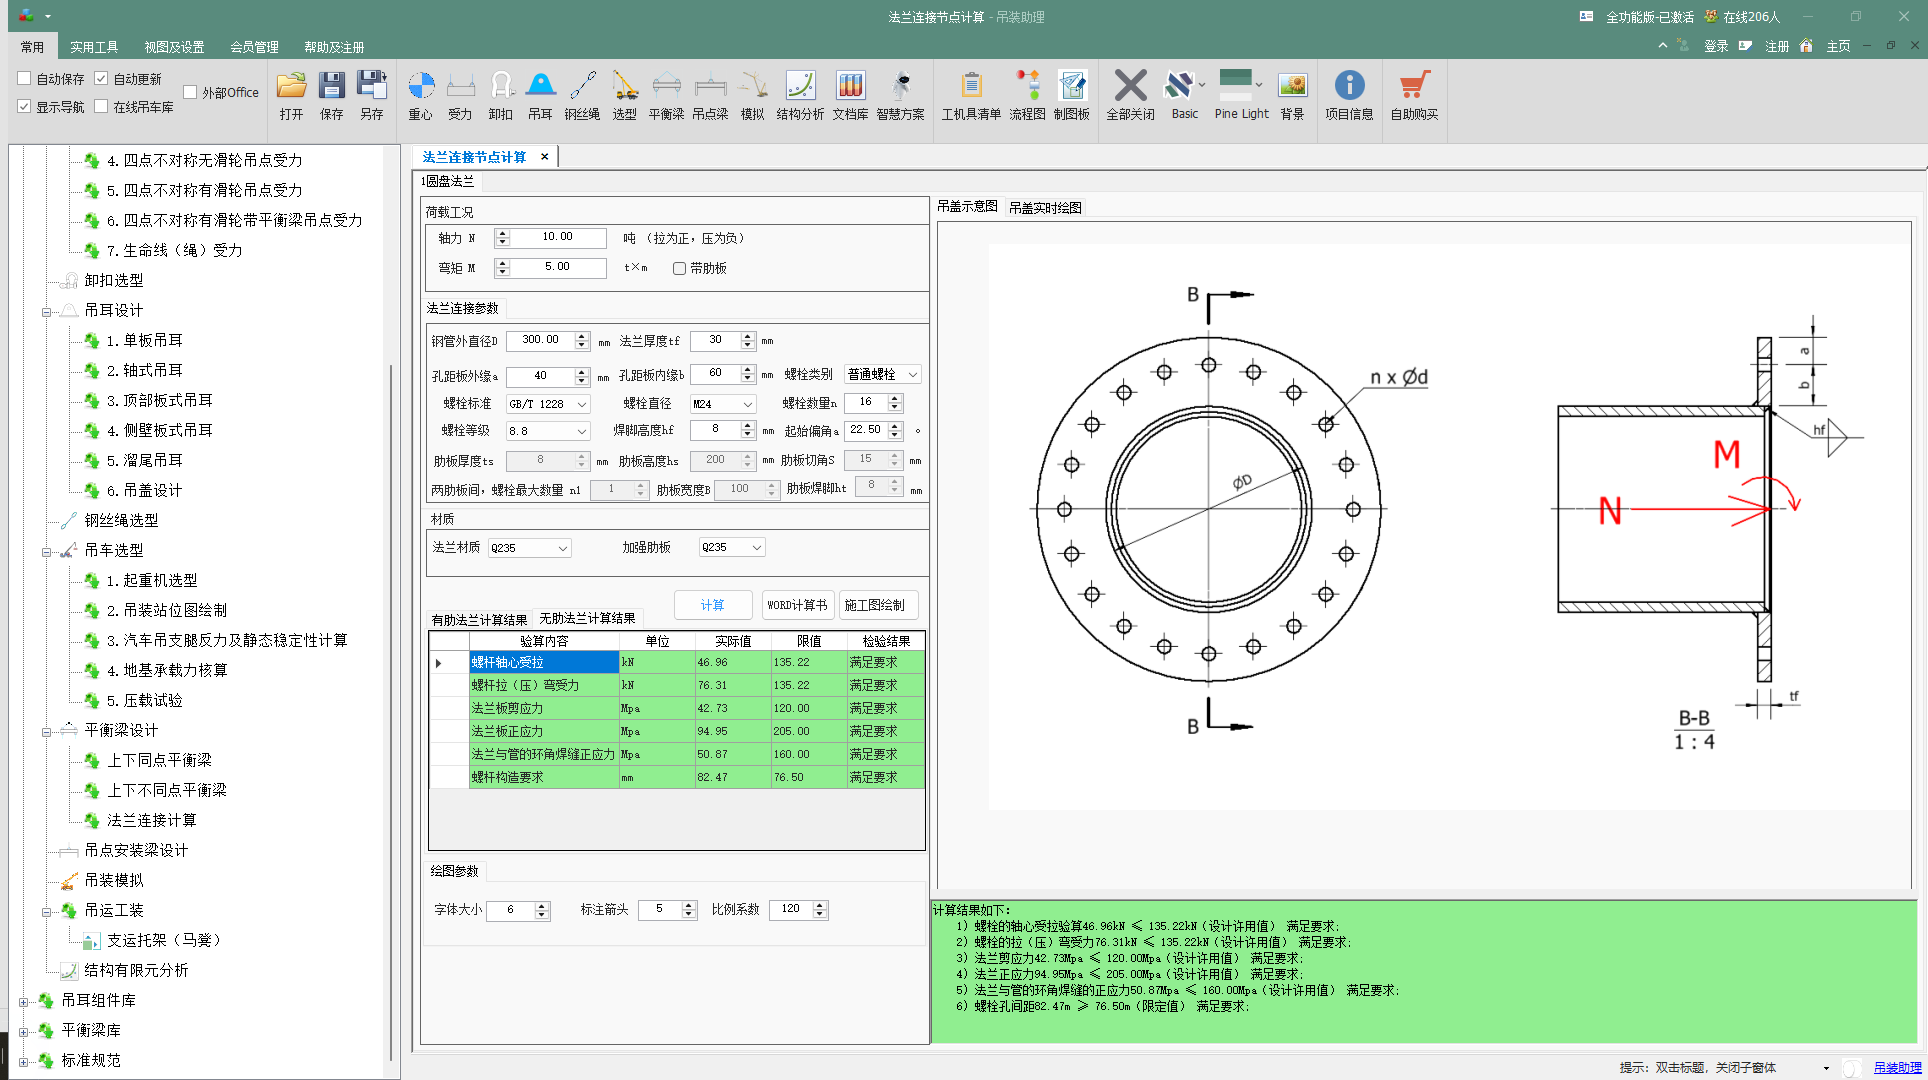Click the 计算 button
The width and height of the screenshot is (1928, 1080).
click(x=712, y=605)
